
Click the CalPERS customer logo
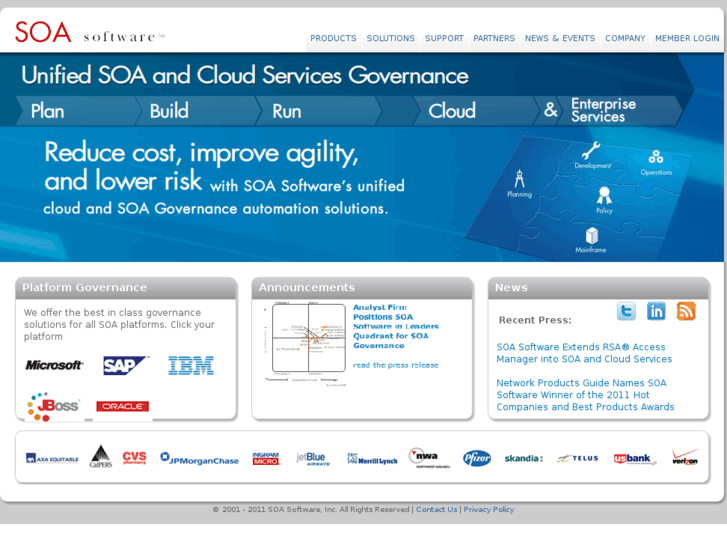(101, 457)
